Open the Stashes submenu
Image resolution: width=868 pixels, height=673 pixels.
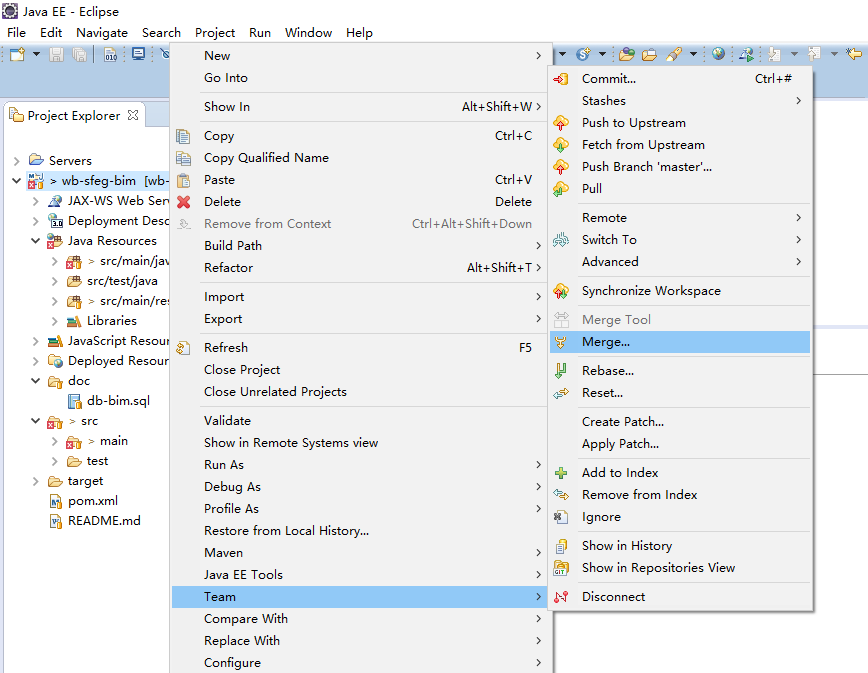[x=680, y=101]
